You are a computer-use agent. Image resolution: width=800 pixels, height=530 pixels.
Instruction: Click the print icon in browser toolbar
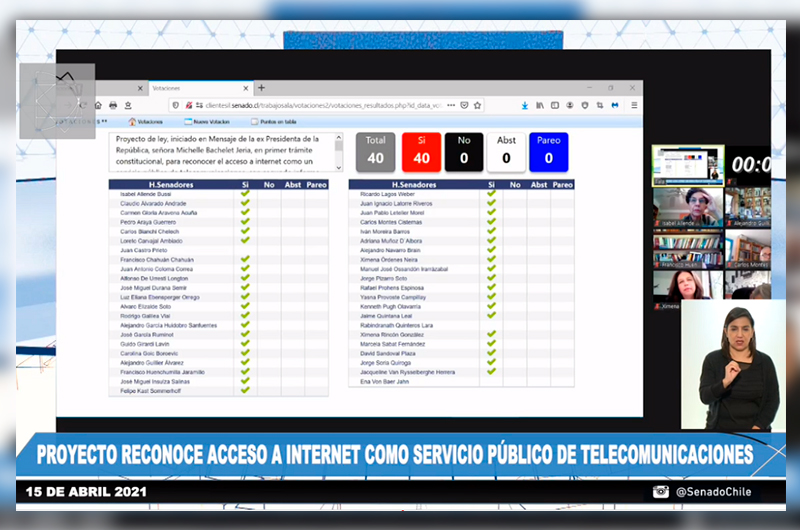tap(113, 105)
